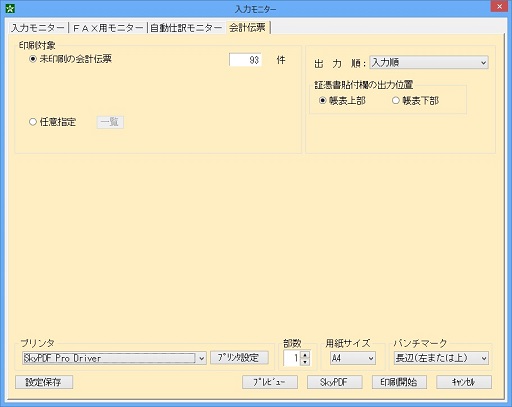Image resolution: width=512 pixels, height=407 pixels.
Task: Open the パンチマーク dropdown
Action: tap(441, 358)
